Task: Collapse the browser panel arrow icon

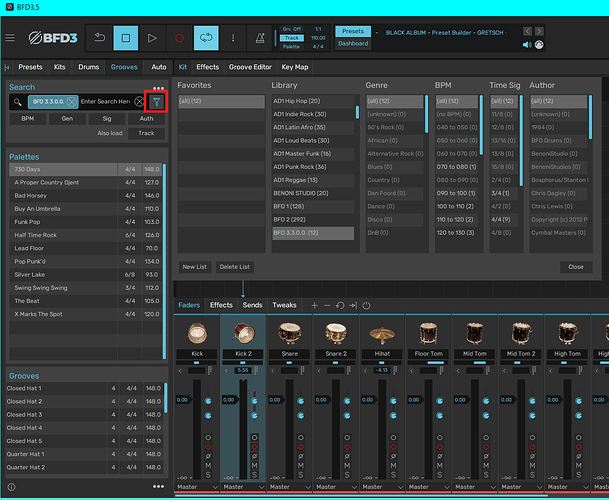Action: pos(7,67)
